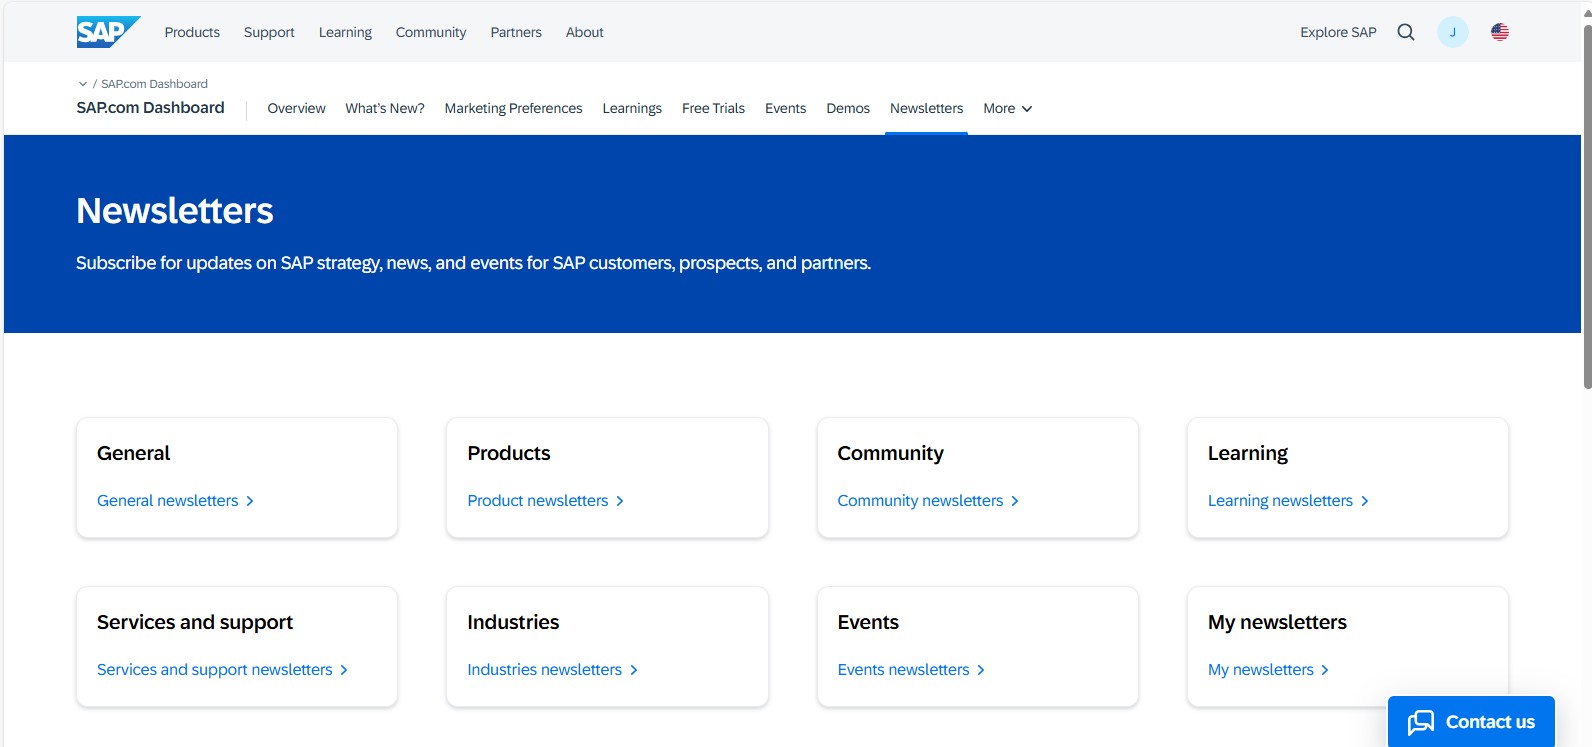
Task: Open the search magnifier icon
Action: click(1405, 32)
